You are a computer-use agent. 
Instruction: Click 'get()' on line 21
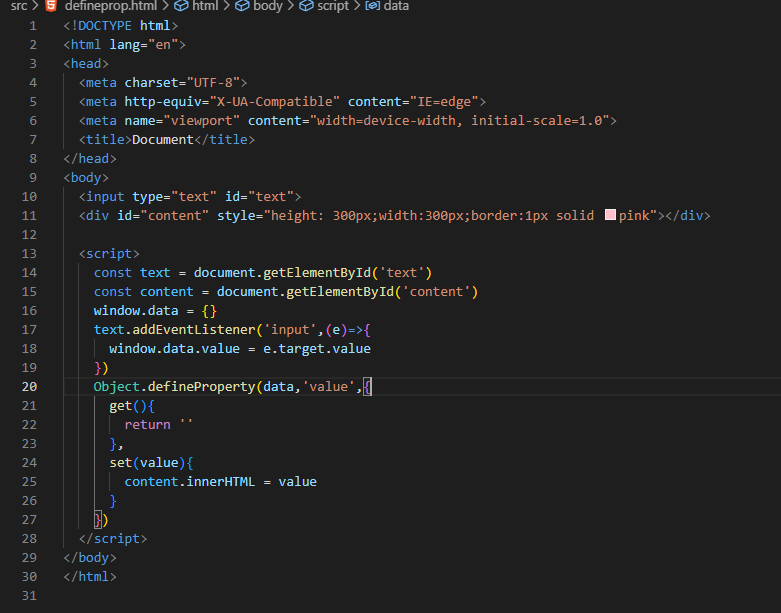pos(128,406)
